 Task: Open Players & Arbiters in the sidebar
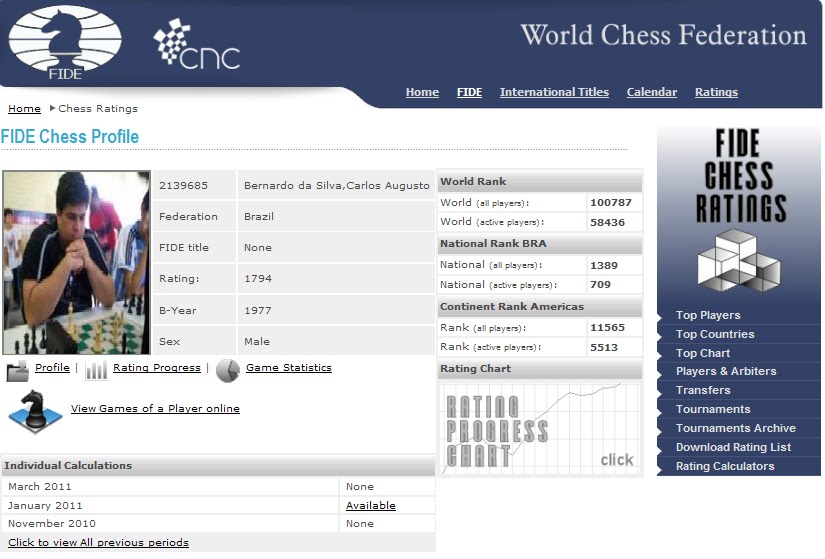click(x=726, y=371)
